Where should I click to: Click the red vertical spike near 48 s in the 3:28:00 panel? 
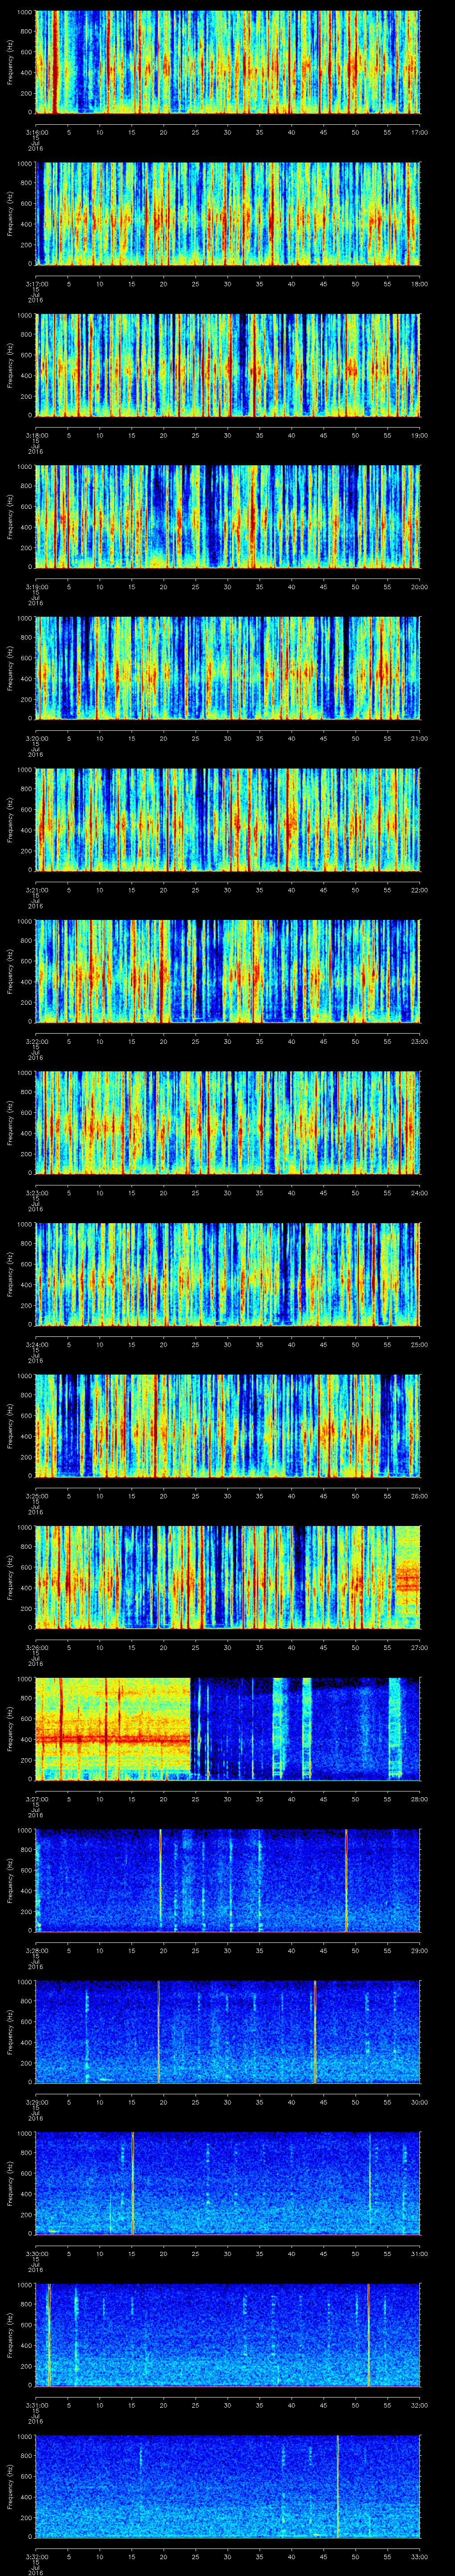click(x=346, y=1879)
